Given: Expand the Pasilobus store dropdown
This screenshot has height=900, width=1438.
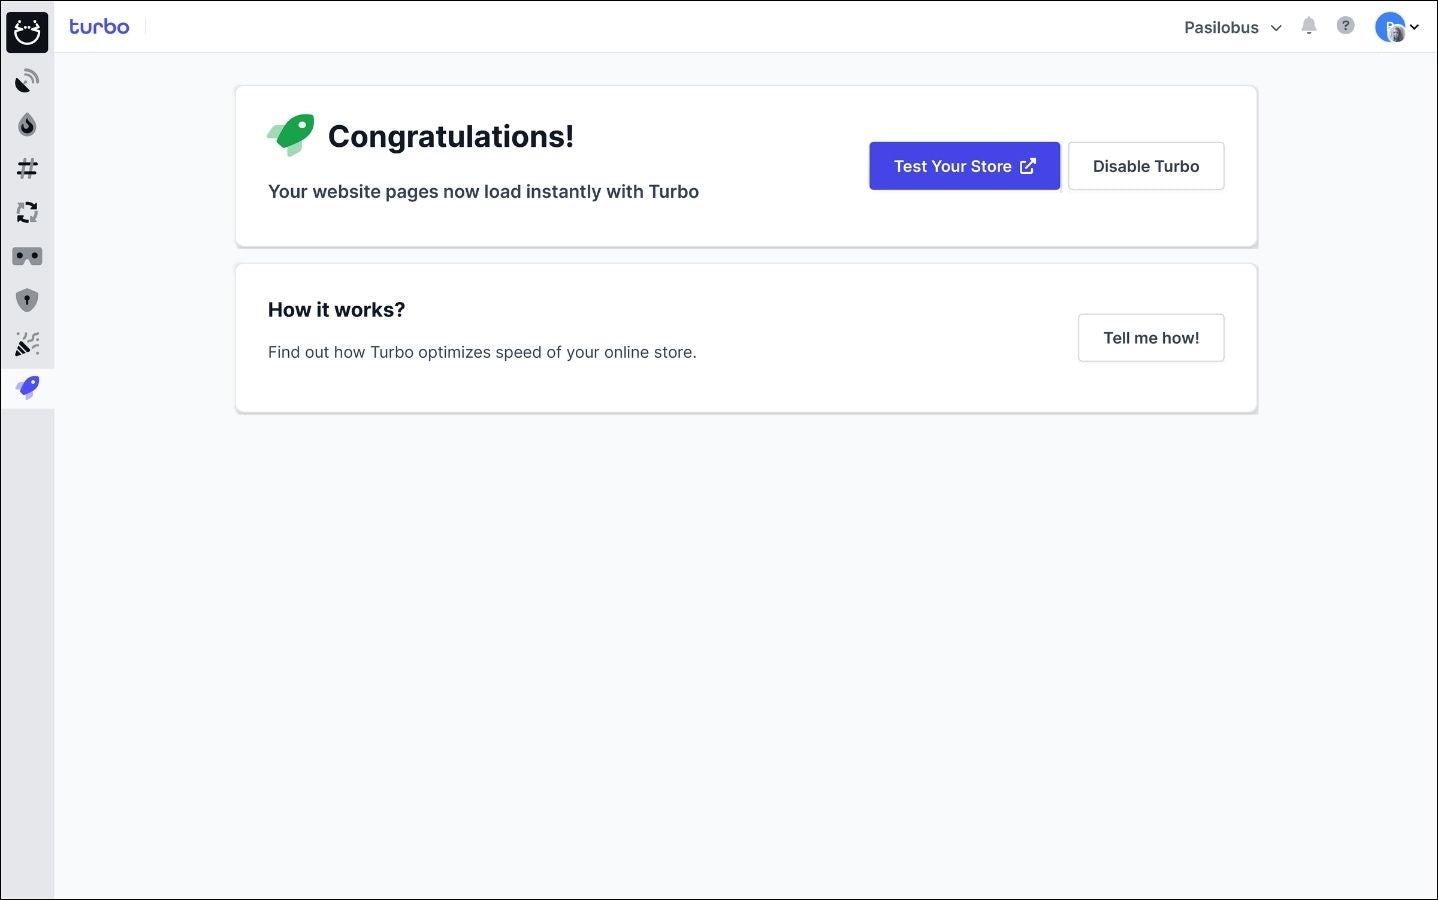Looking at the screenshot, I should click(1232, 28).
